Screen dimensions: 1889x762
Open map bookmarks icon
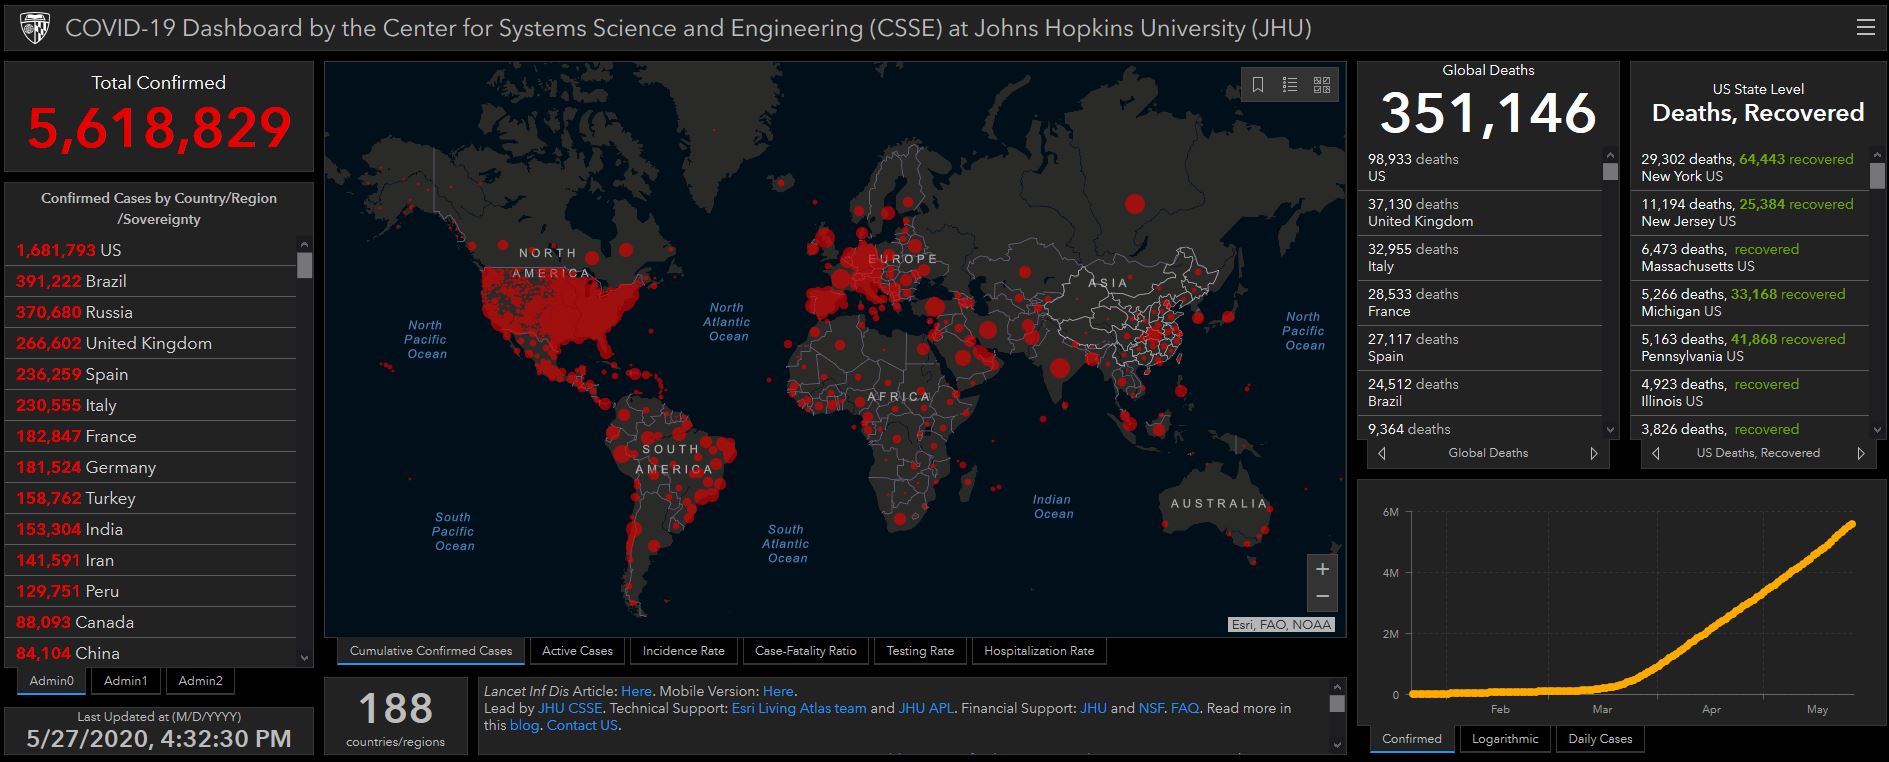[1258, 85]
